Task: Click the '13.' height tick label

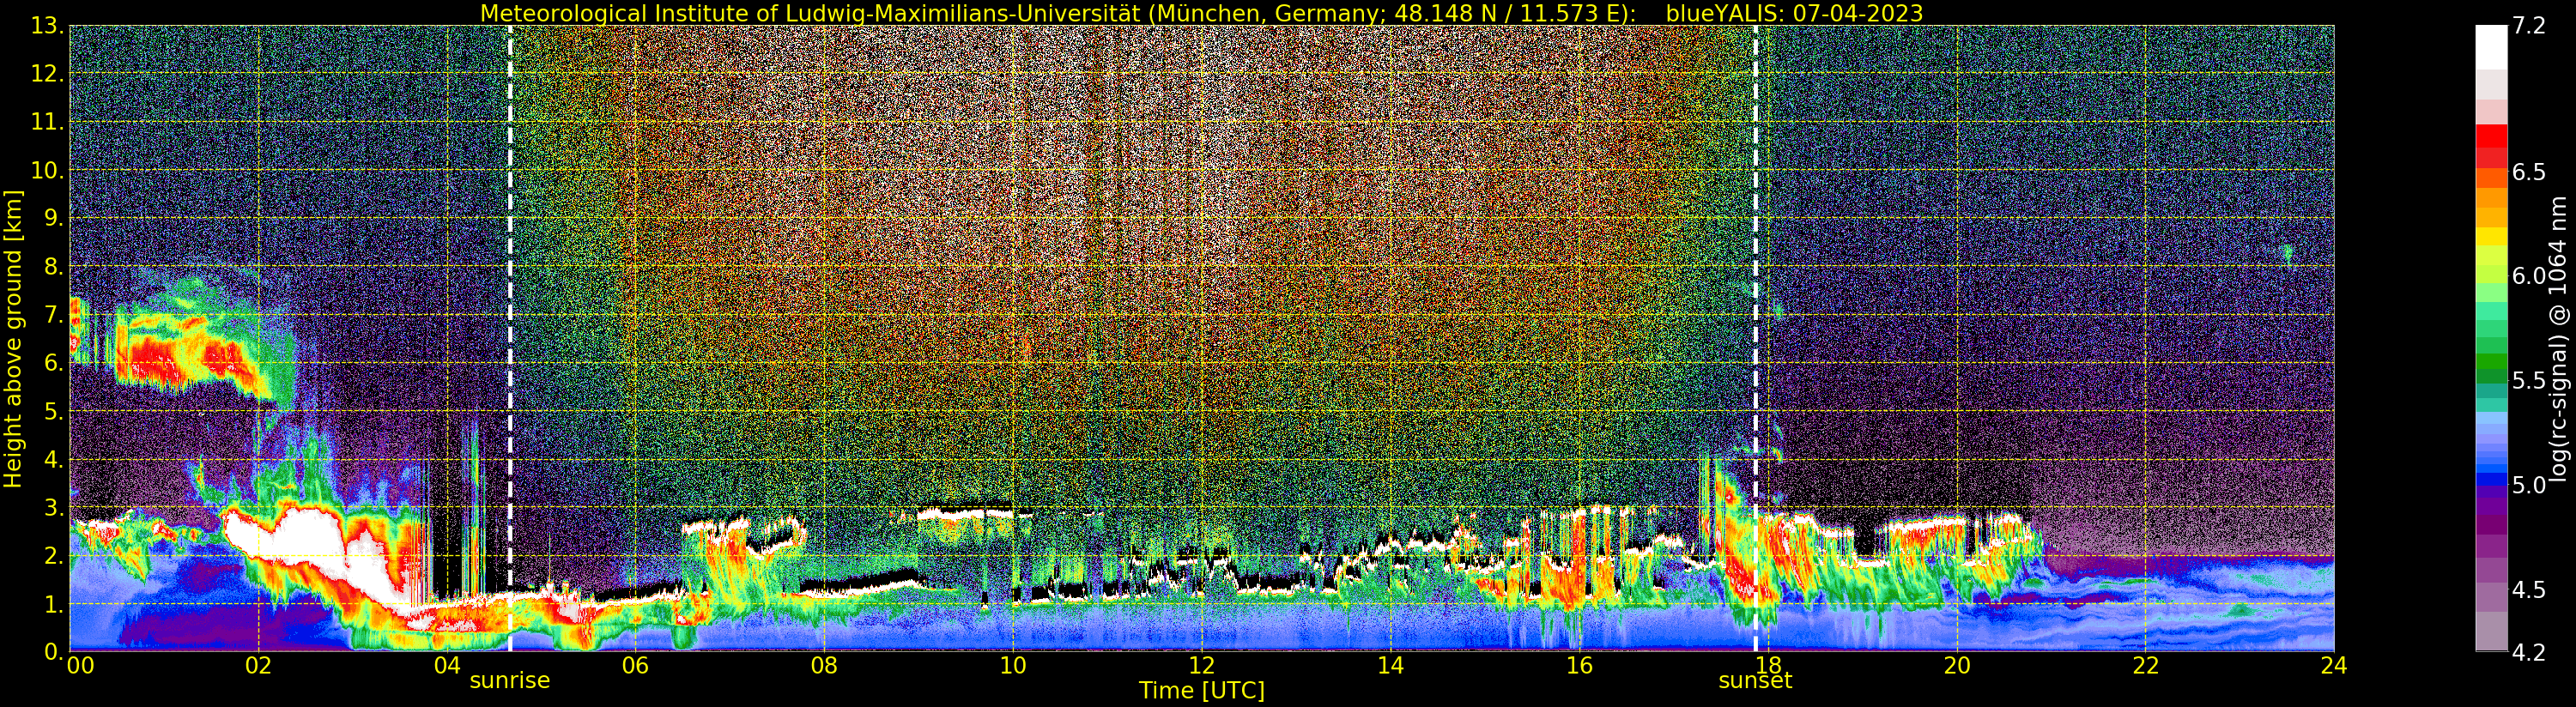Action: [47, 26]
